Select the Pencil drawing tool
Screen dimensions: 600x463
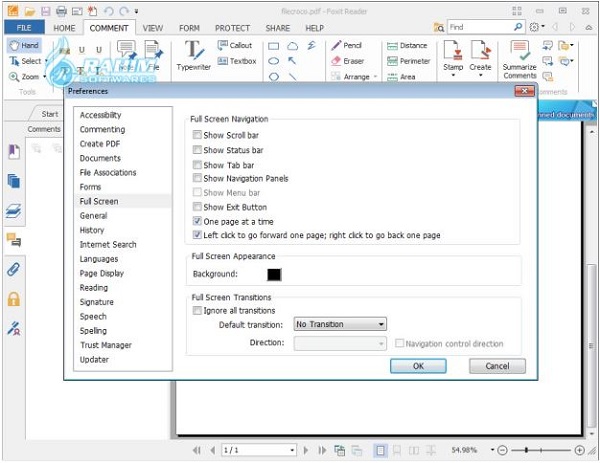(346, 45)
